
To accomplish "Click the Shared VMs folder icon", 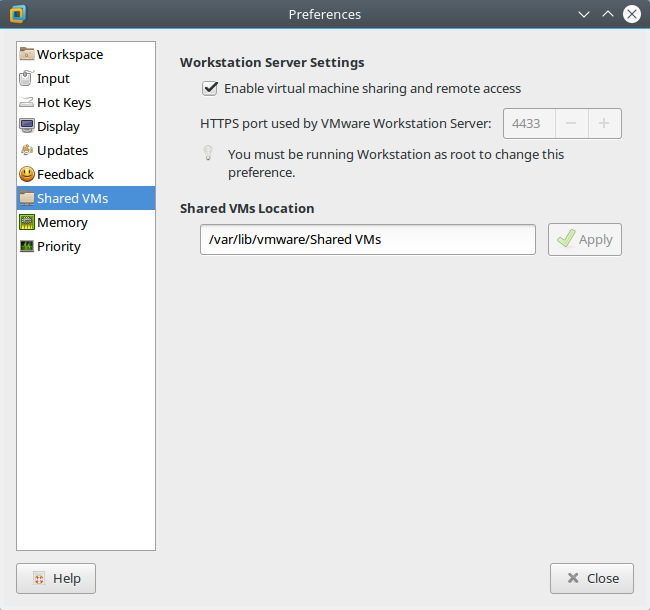I will (27, 198).
